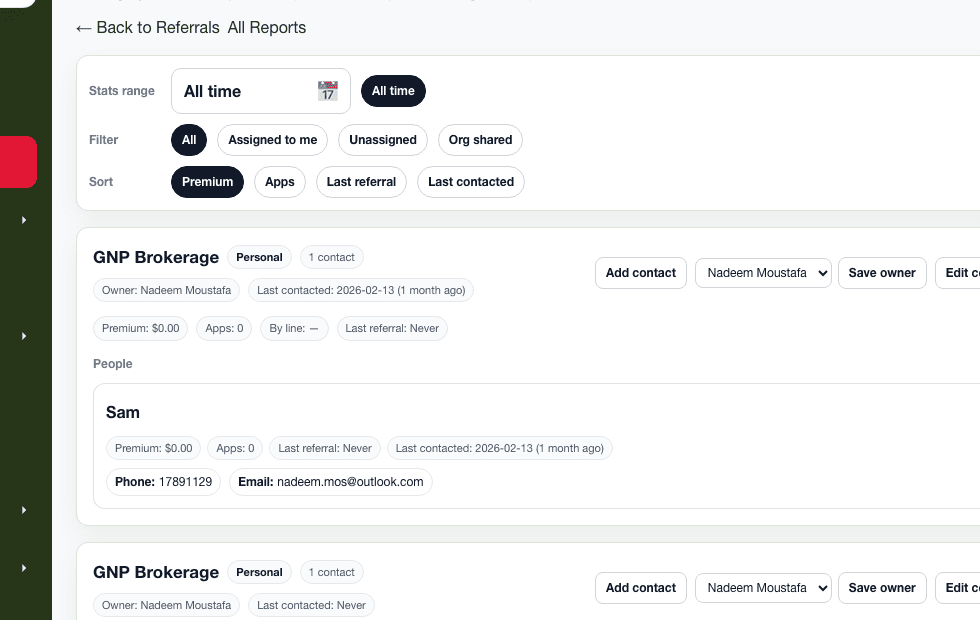Click Save owner on the first GNP Brokerage card

(882, 272)
